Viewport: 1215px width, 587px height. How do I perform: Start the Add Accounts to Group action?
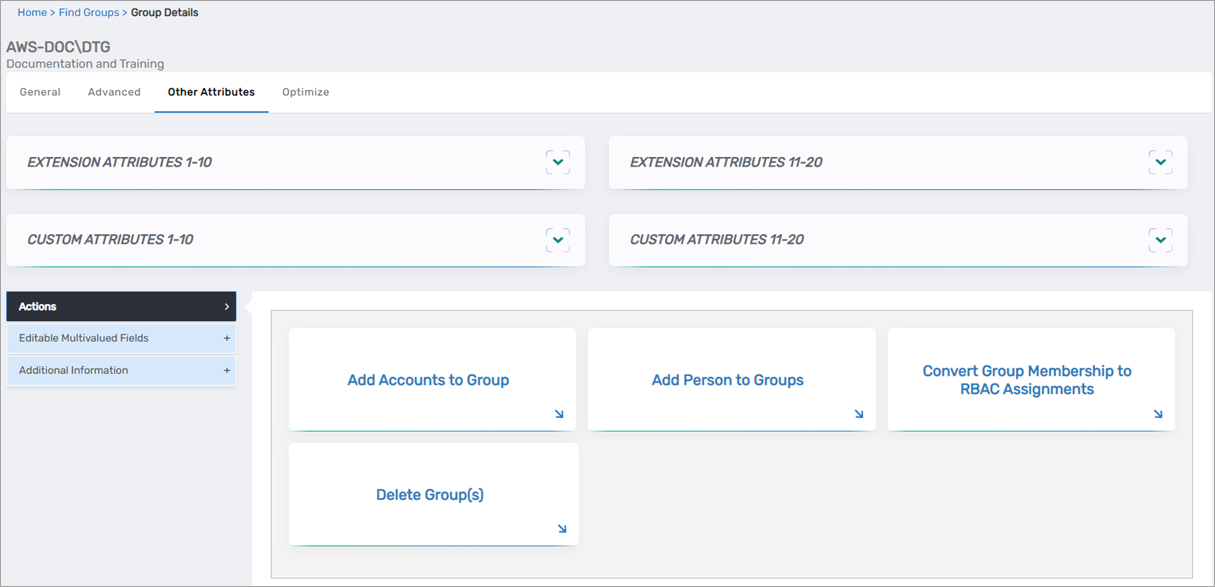428,380
